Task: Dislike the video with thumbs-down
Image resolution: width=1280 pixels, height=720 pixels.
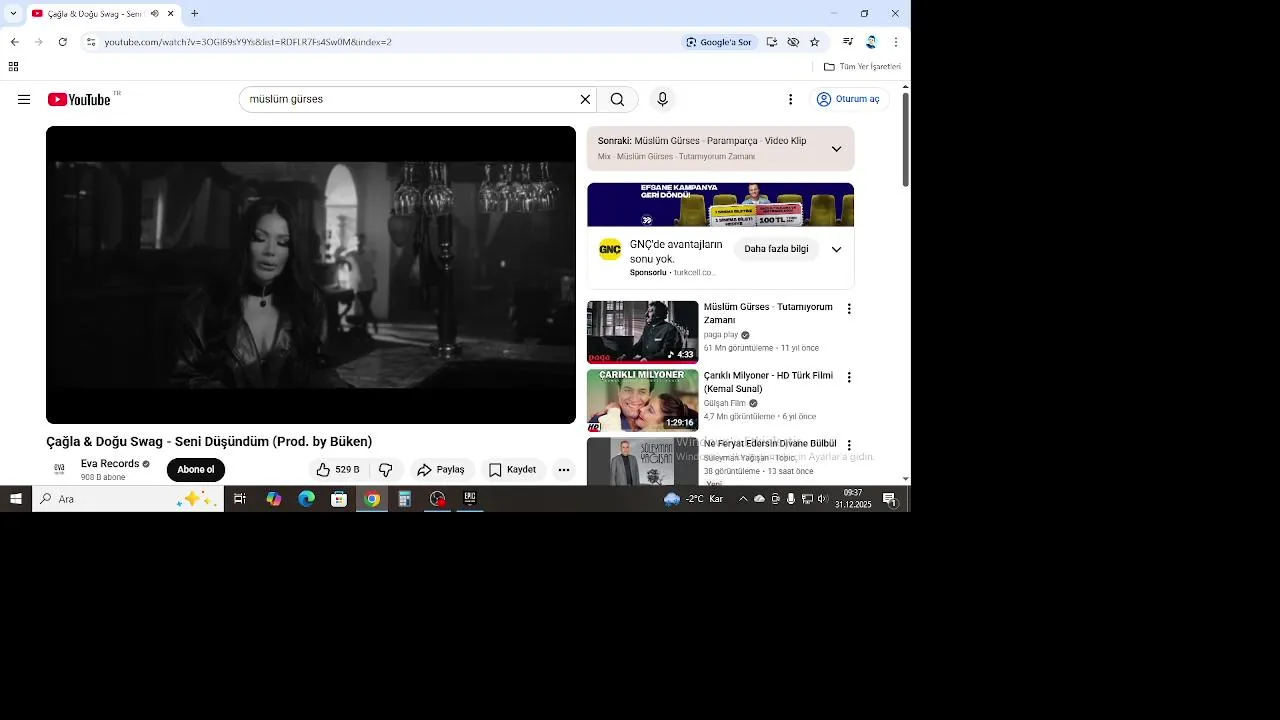Action: tap(386, 469)
